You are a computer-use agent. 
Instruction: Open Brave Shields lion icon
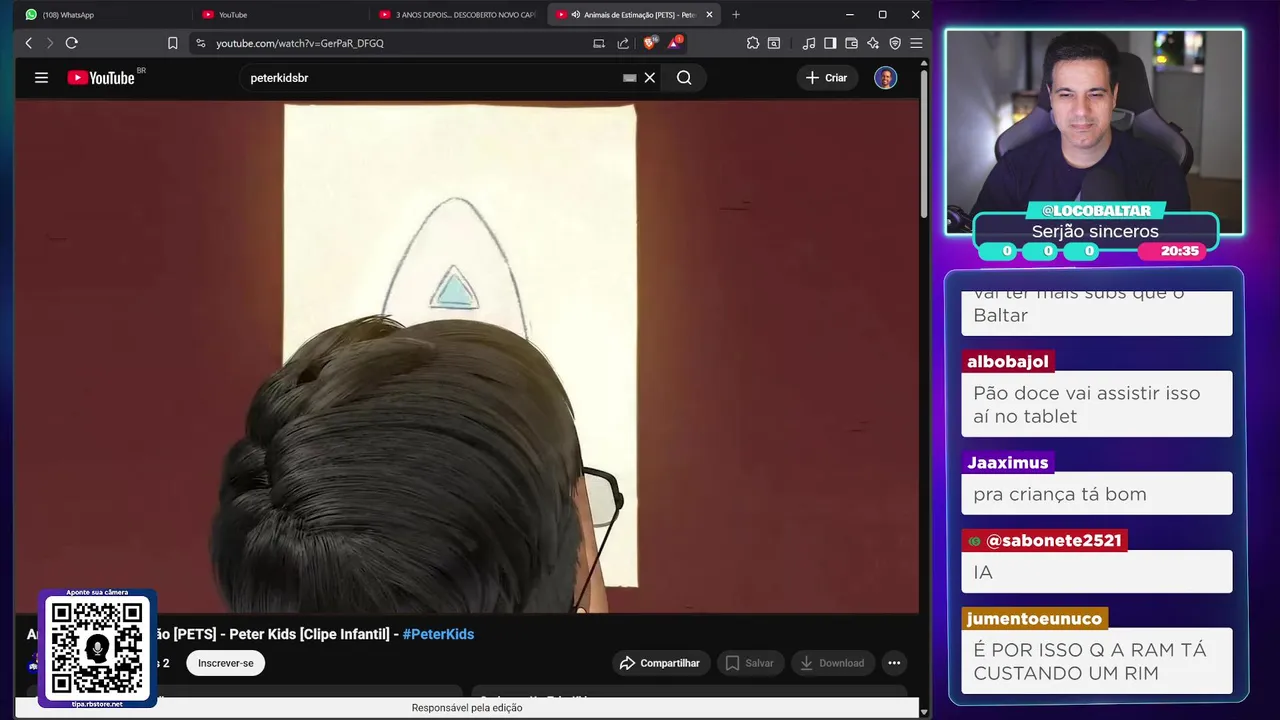(x=650, y=43)
